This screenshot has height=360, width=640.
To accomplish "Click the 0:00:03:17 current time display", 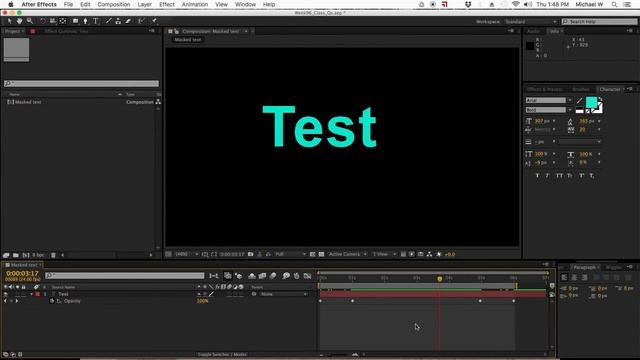I will click(x=22, y=273).
